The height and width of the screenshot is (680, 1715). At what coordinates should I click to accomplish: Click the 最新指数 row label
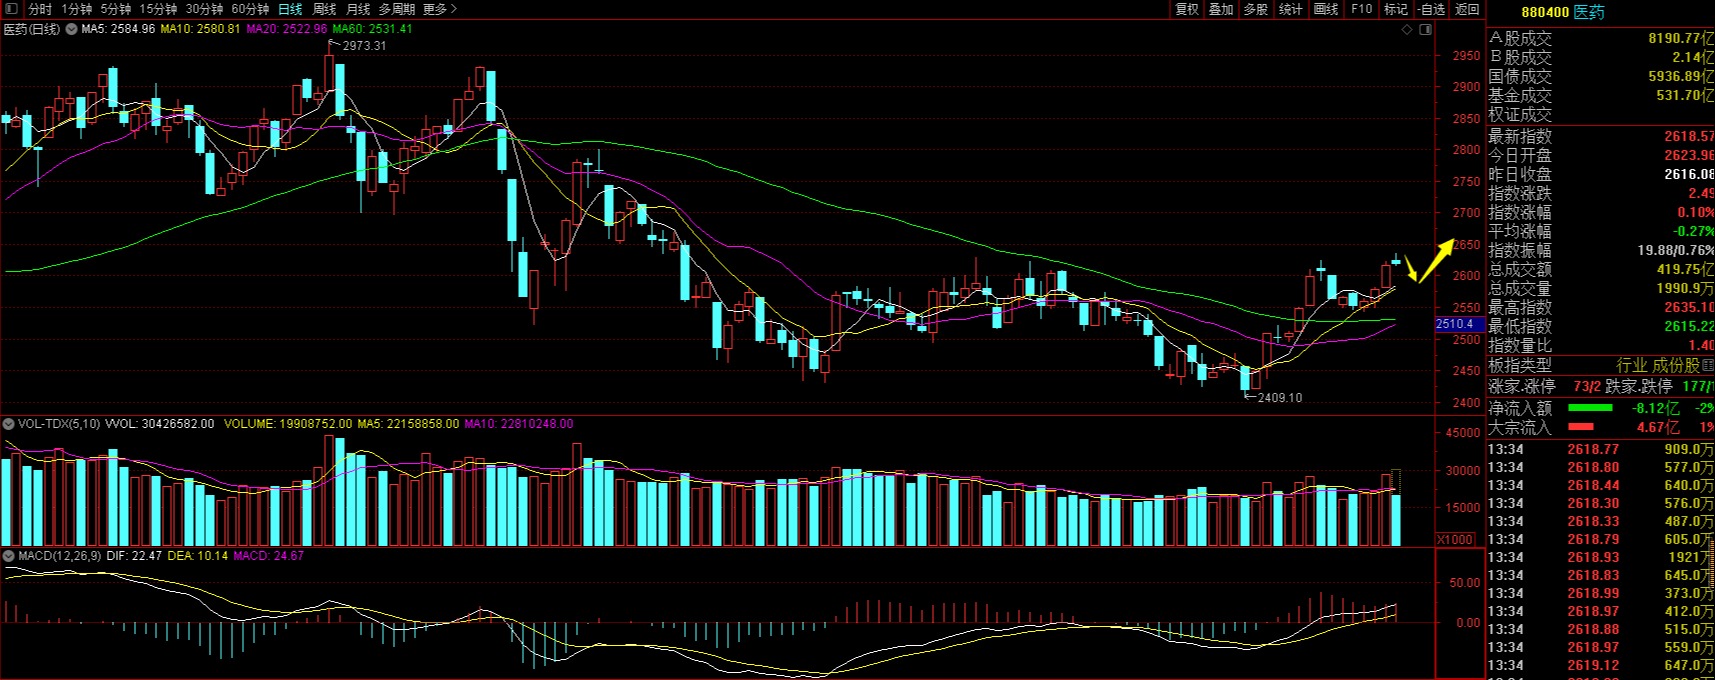click(1520, 136)
